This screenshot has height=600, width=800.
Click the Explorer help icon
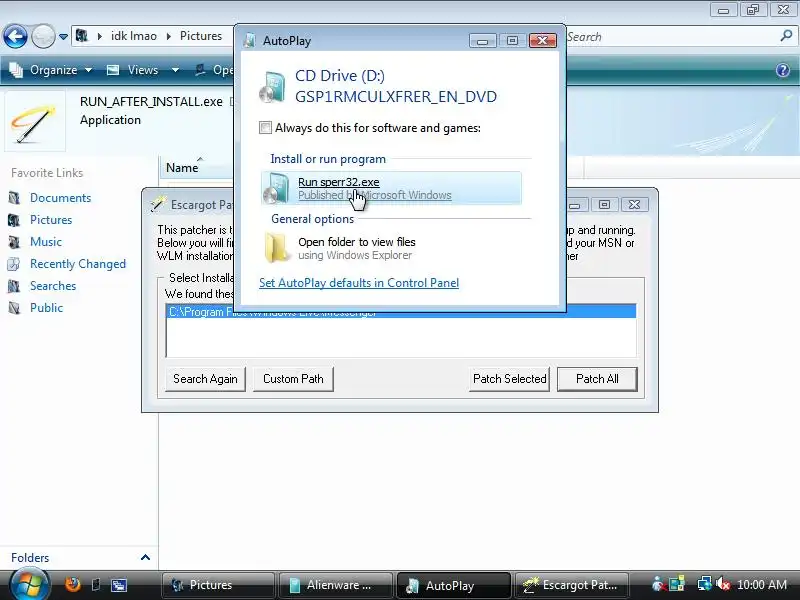click(783, 70)
